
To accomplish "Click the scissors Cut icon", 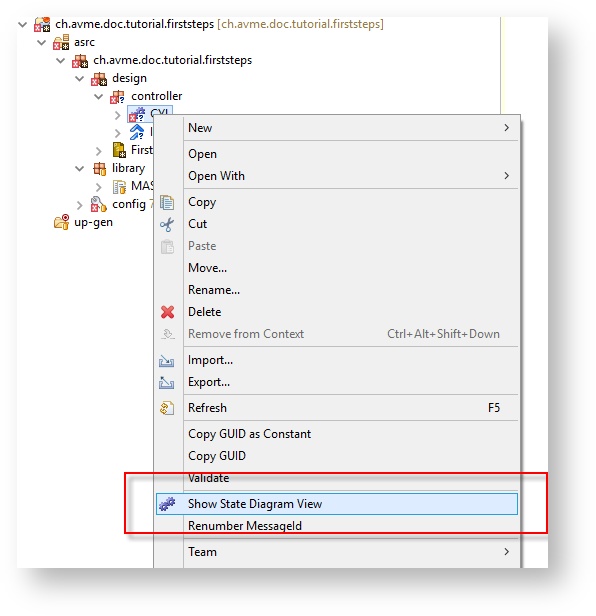I will [167, 224].
